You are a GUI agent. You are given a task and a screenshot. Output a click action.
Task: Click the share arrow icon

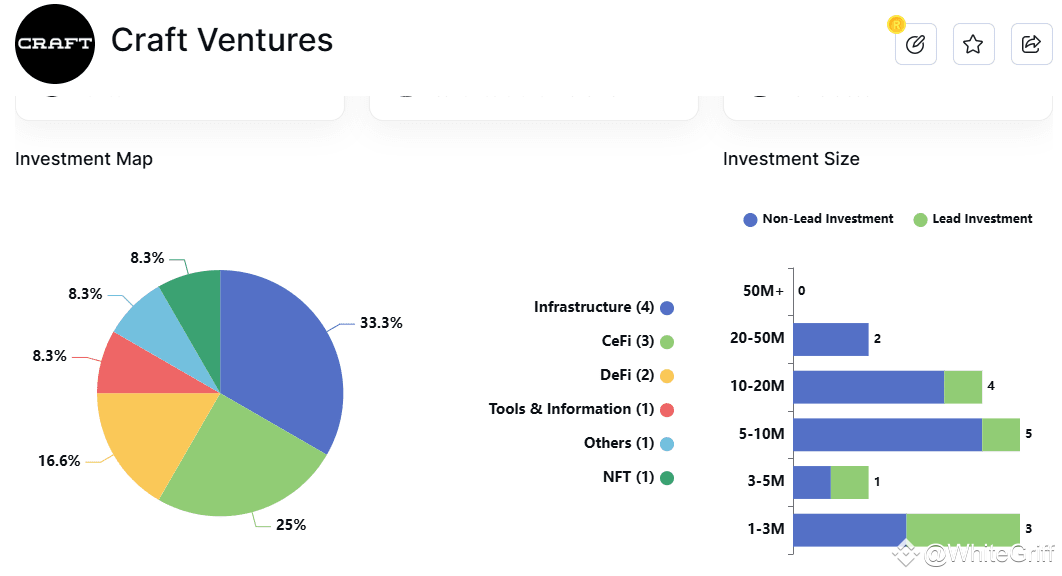point(1031,44)
